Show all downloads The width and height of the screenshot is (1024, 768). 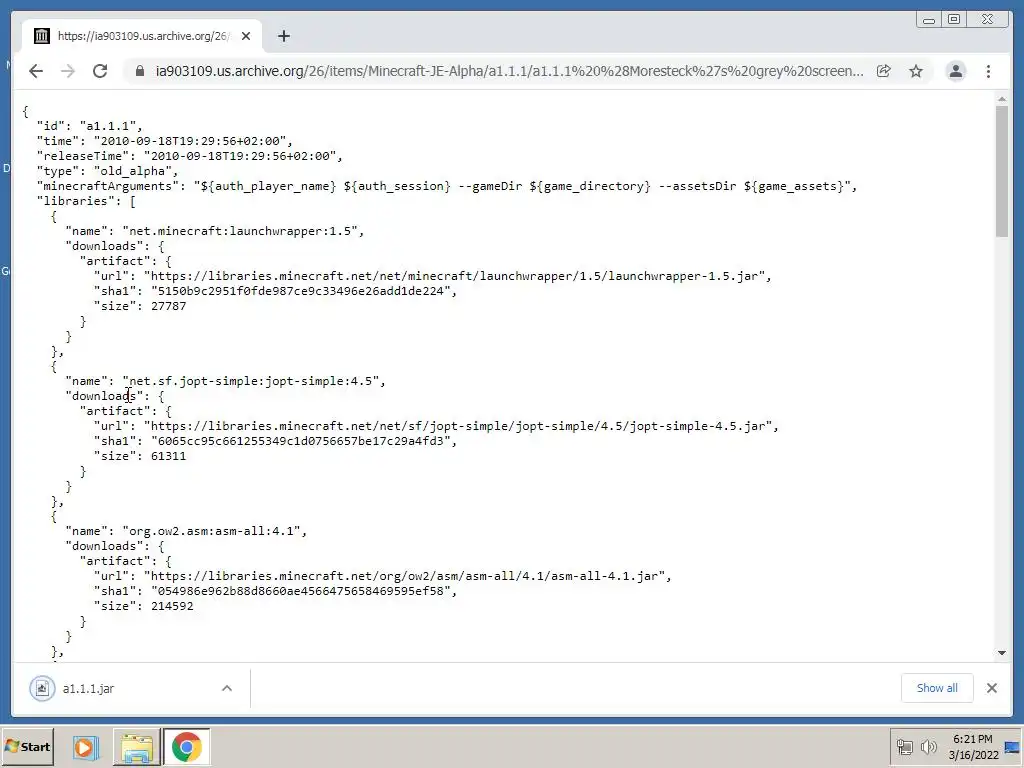click(937, 688)
